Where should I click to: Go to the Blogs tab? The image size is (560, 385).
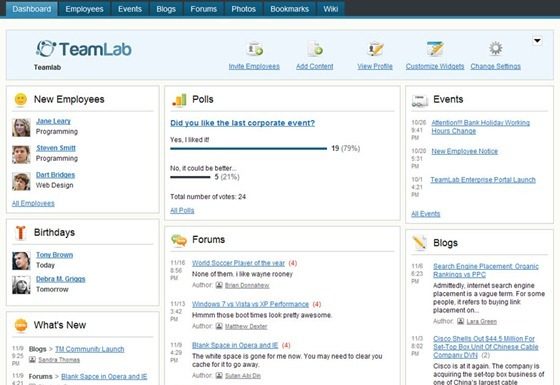point(166,9)
